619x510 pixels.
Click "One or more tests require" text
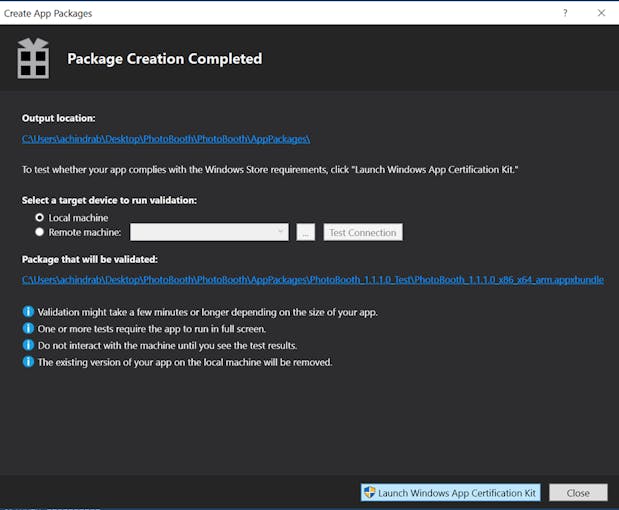click(x=152, y=329)
